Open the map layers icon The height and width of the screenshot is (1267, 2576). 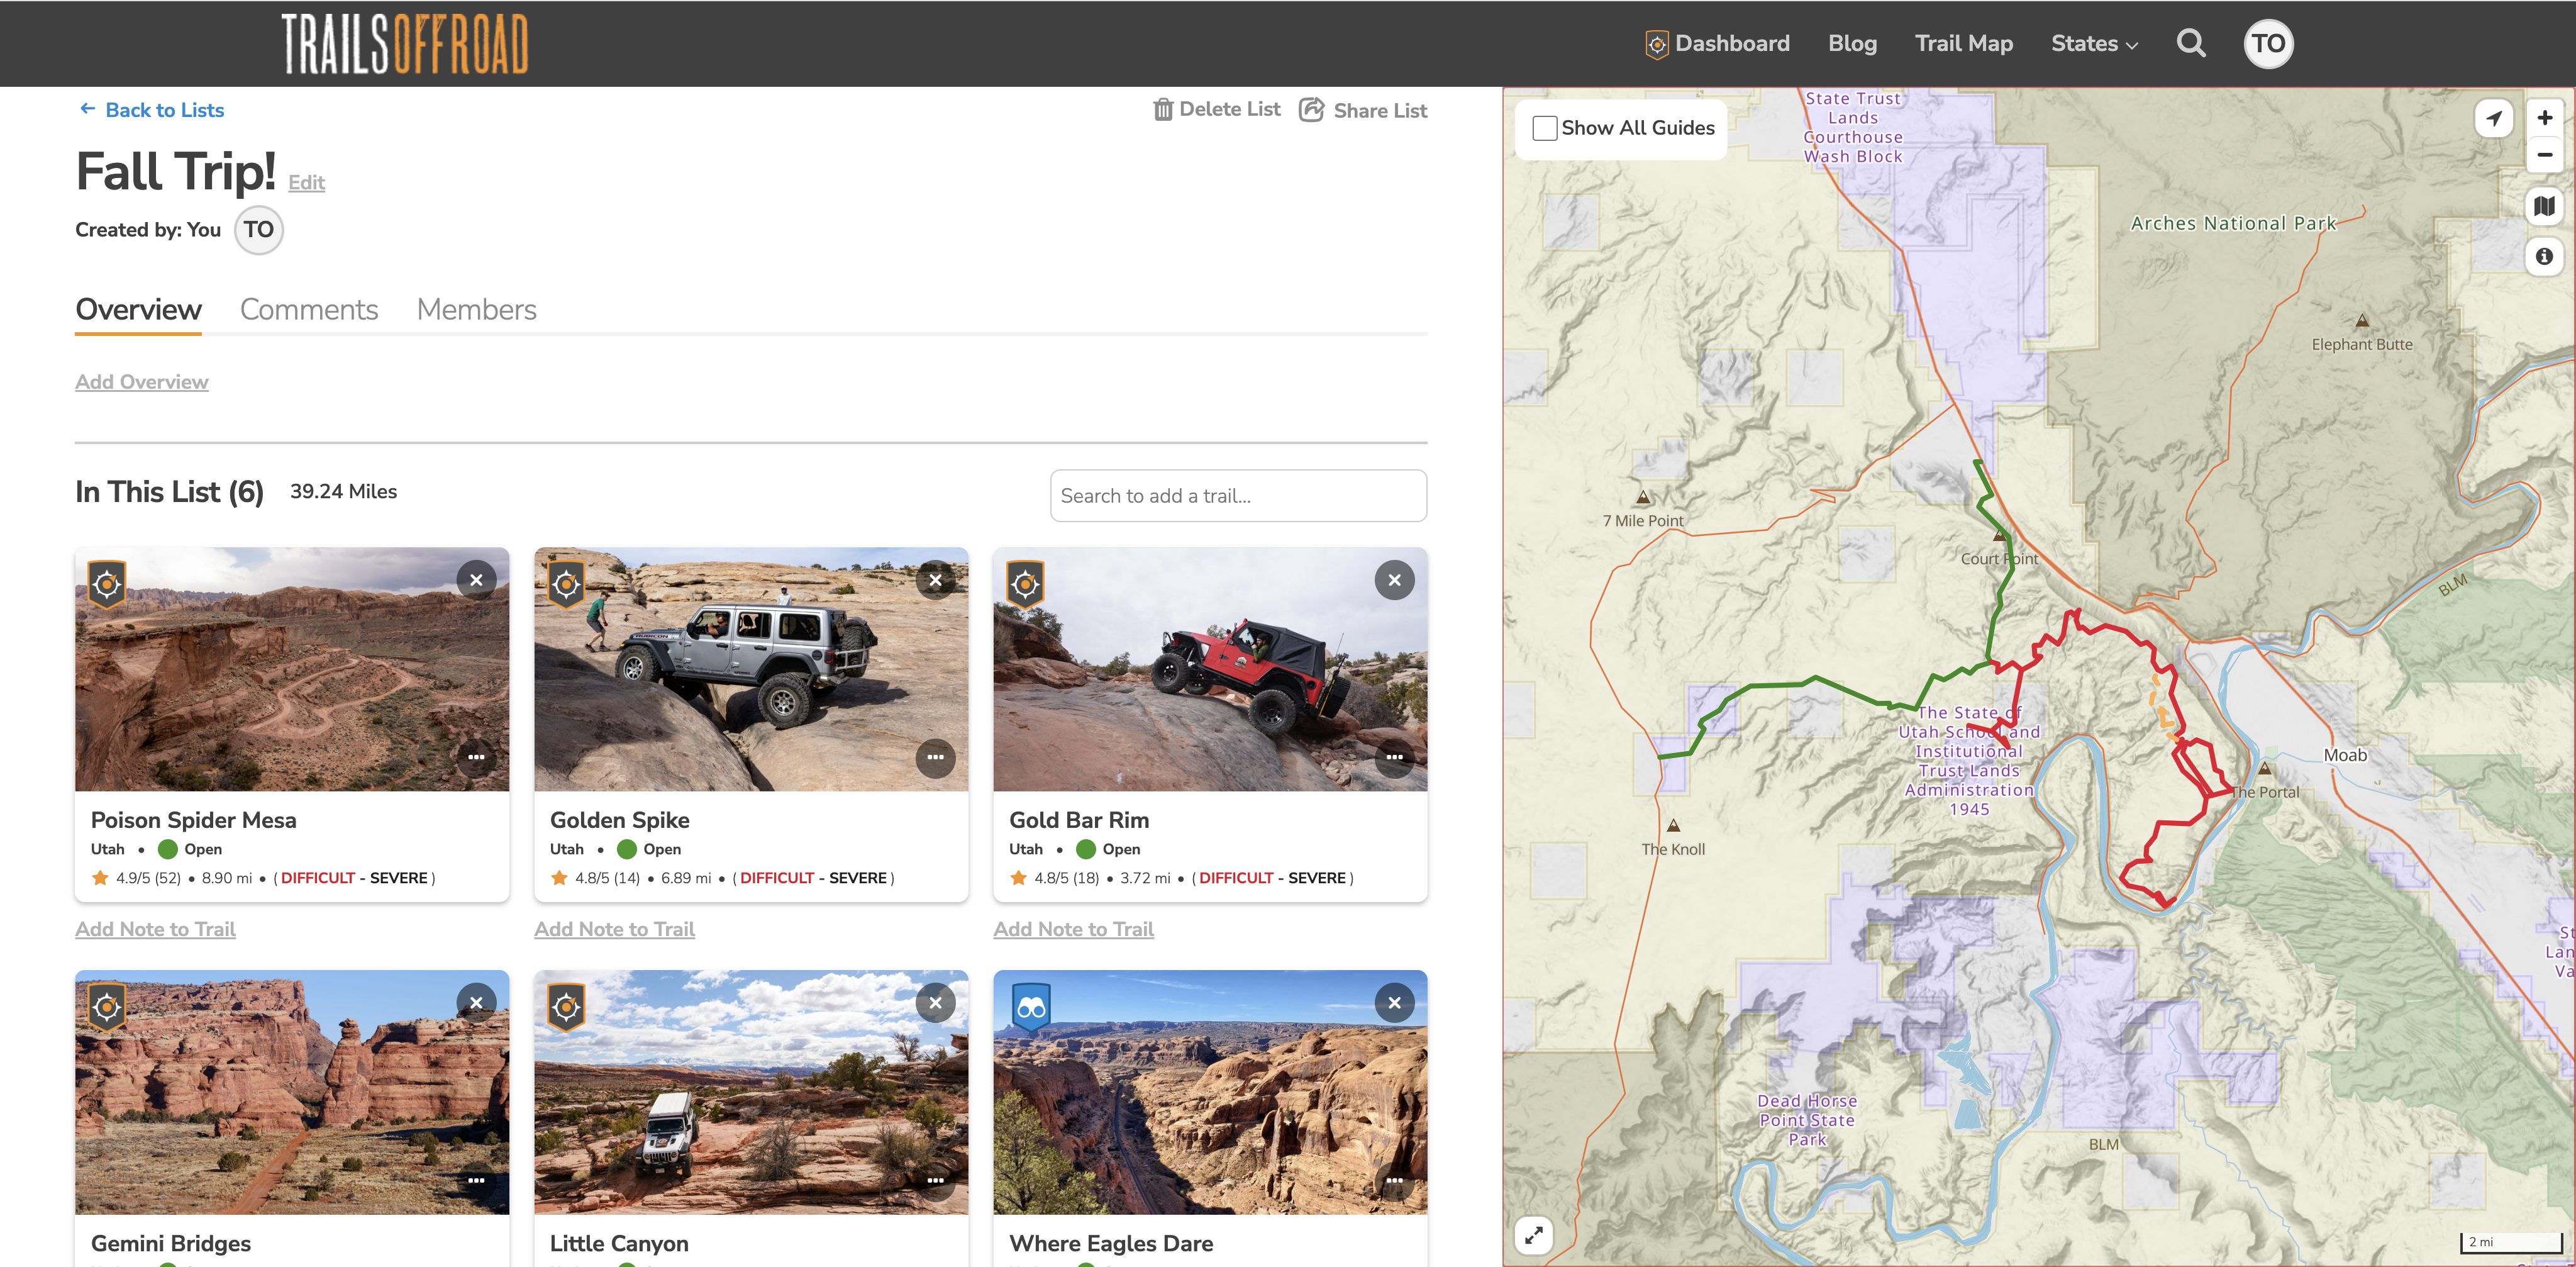[x=2544, y=207]
